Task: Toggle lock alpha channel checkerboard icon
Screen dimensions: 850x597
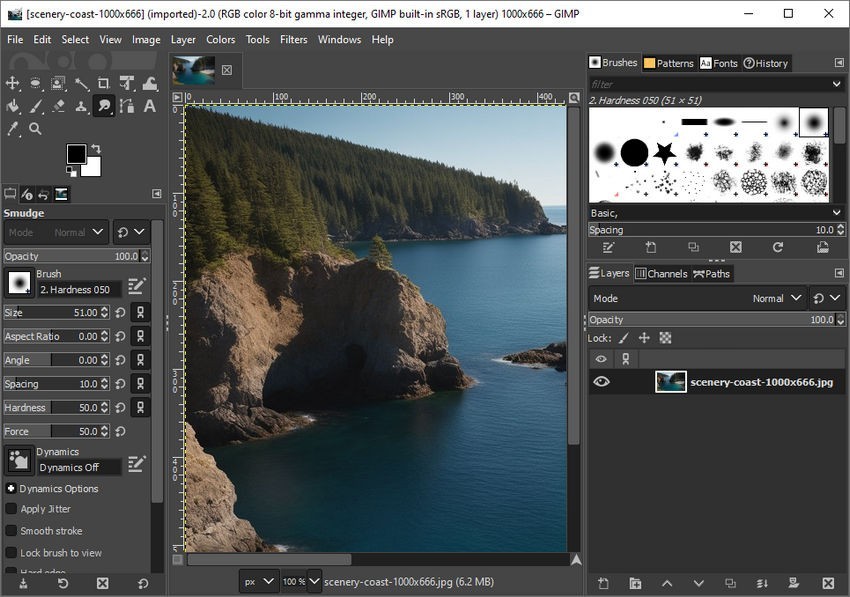Action: (x=665, y=338)
